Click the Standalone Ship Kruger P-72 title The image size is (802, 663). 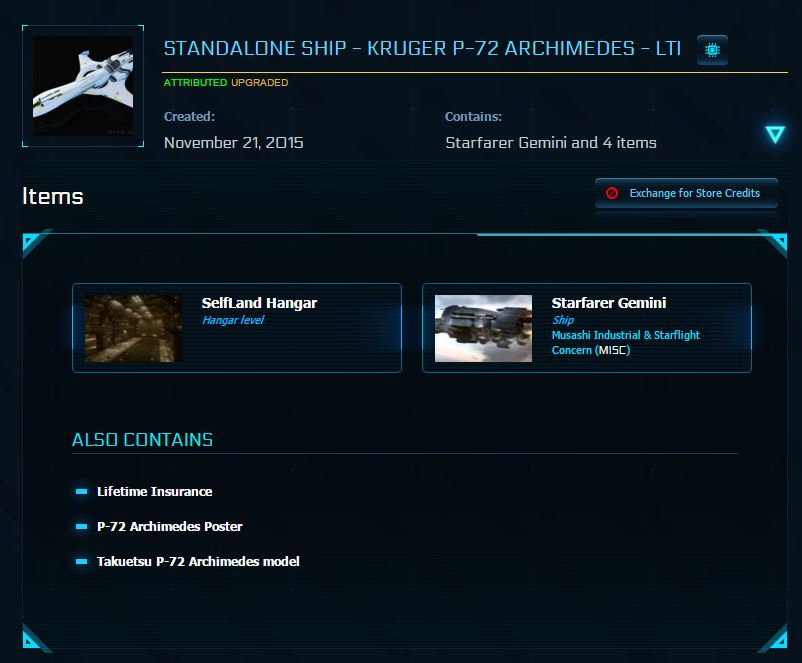click(422, 49)
